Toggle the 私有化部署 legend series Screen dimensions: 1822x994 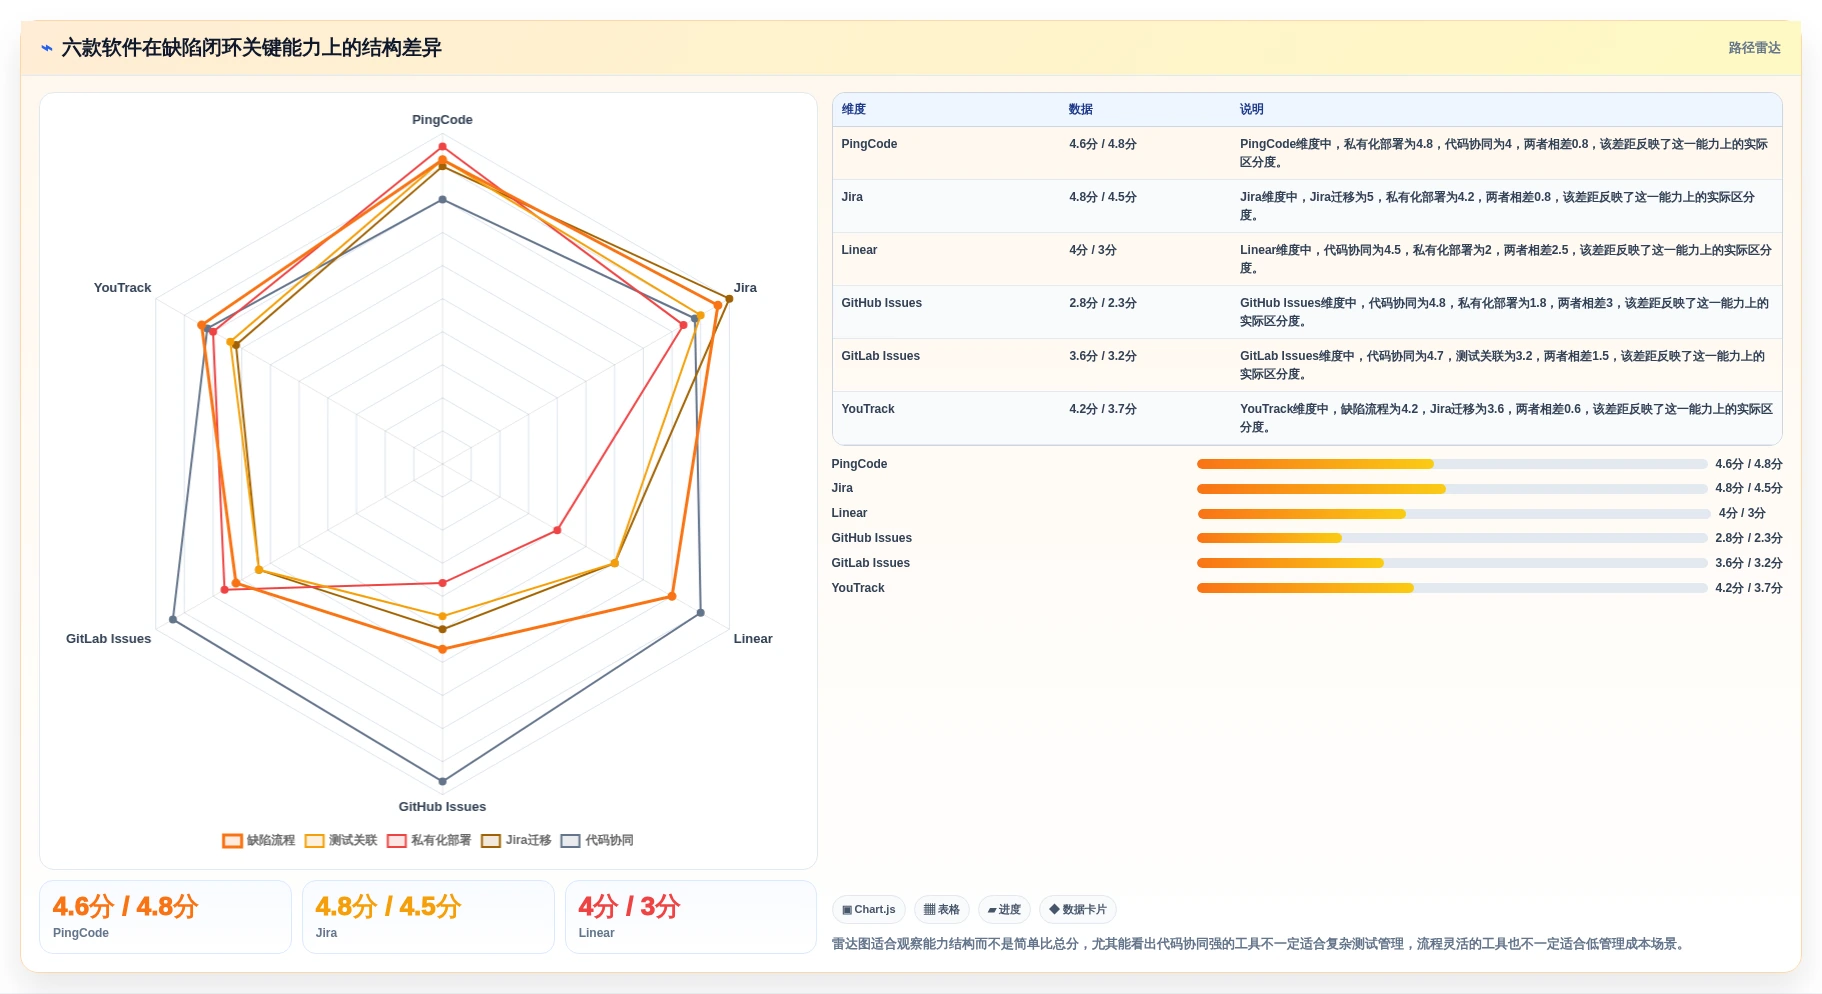[429, 840]
